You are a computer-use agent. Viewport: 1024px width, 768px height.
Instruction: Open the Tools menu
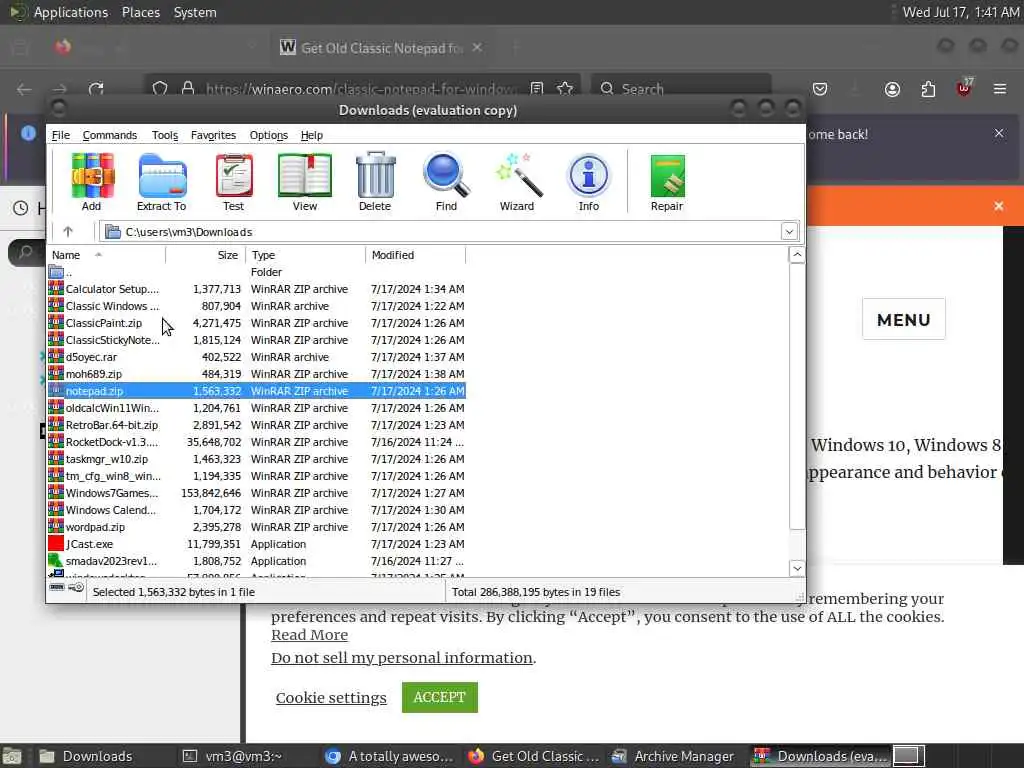point(165,135)
